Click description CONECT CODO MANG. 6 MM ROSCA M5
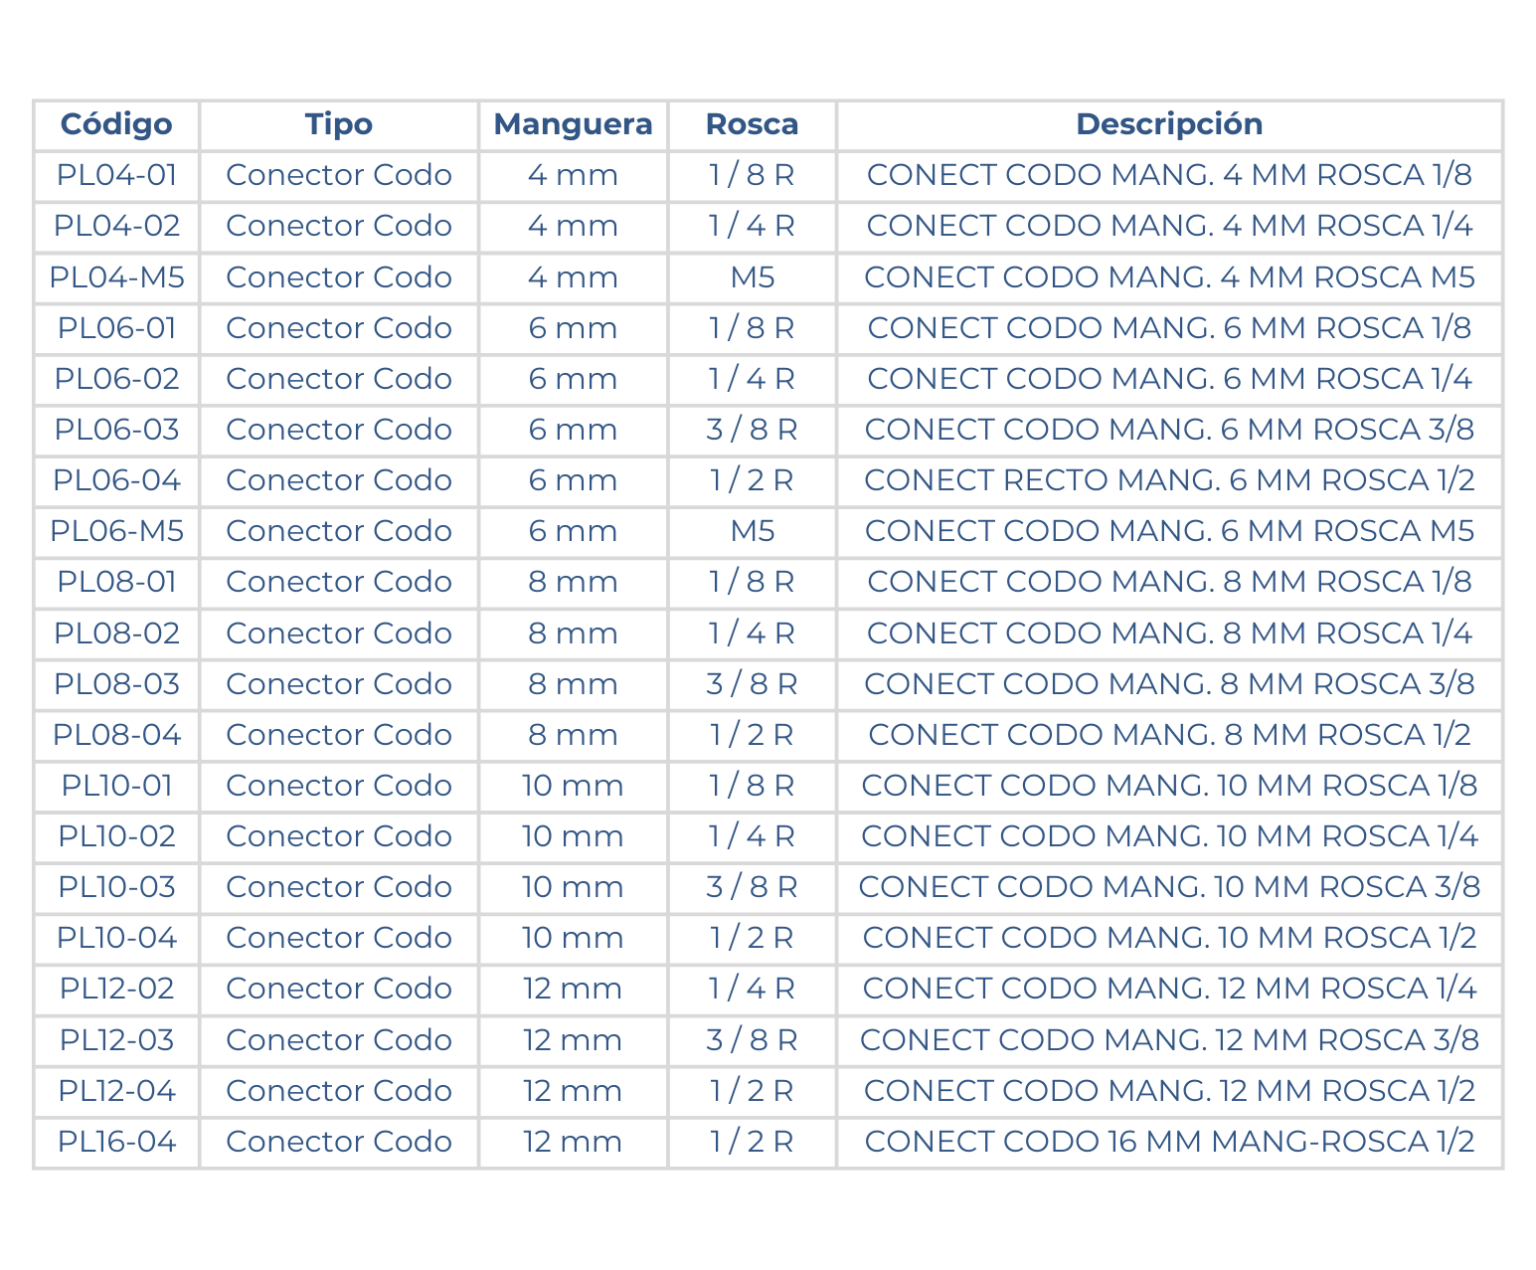The width and height of the screenshot is (1536, 1270). click(x=1169, y=531)
